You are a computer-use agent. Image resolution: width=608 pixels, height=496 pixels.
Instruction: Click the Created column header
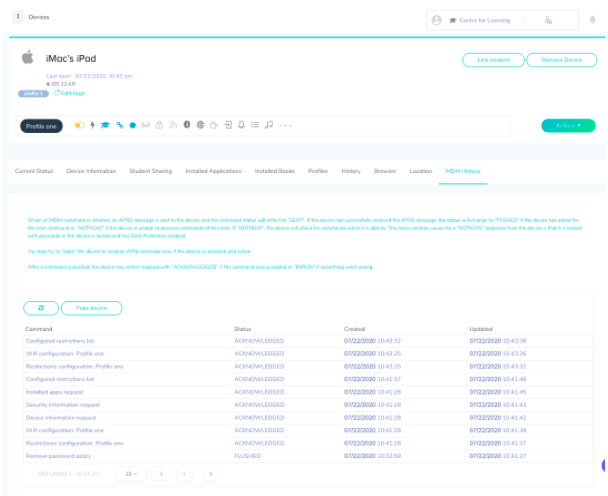coord(354,329)
